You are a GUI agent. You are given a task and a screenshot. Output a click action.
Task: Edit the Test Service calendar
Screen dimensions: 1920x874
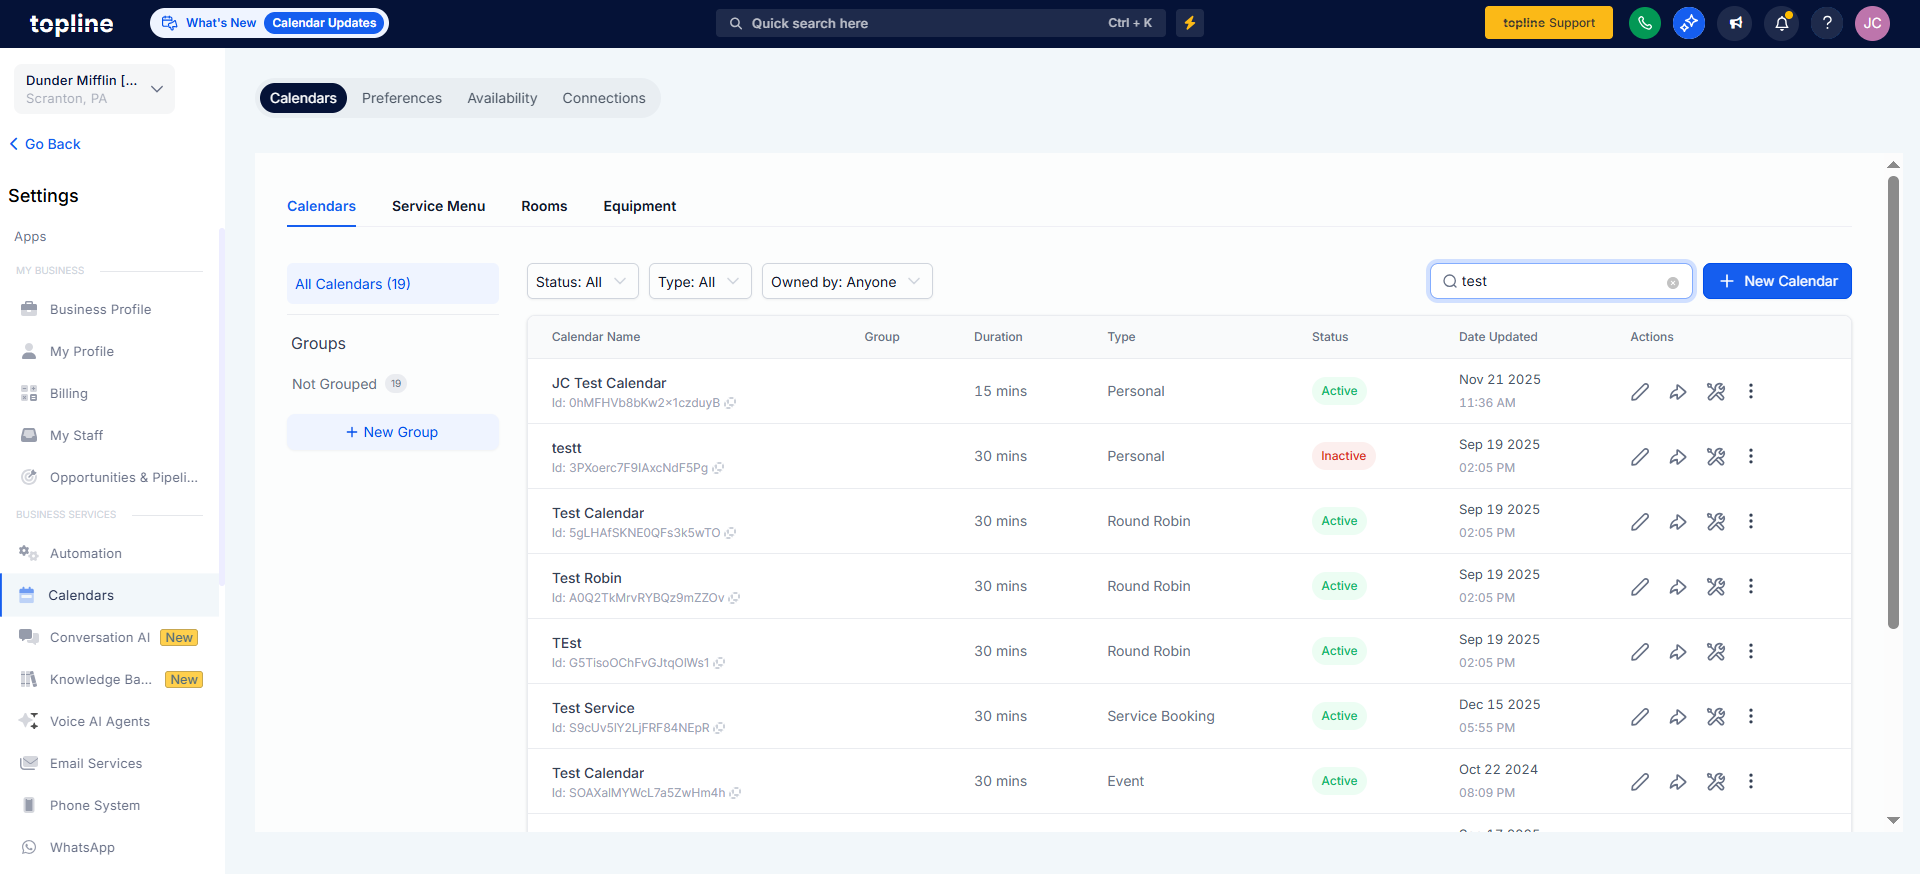1640,716
